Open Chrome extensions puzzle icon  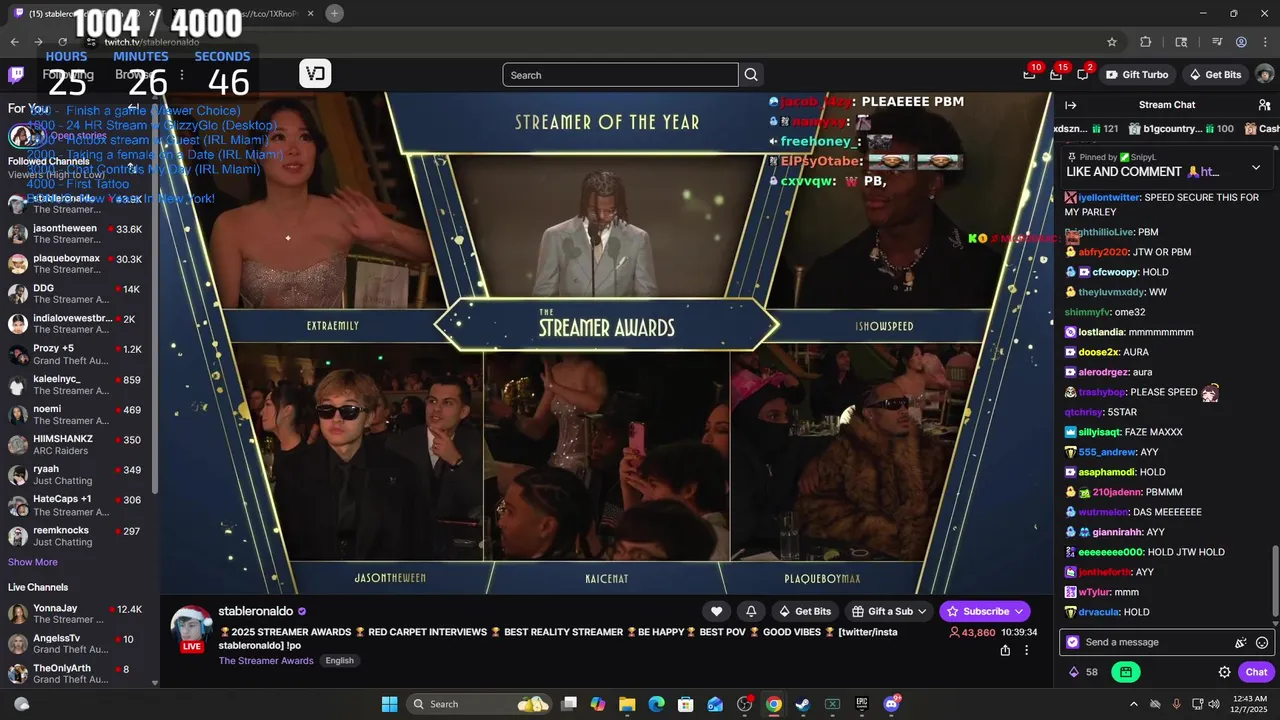pos(1146,42)
